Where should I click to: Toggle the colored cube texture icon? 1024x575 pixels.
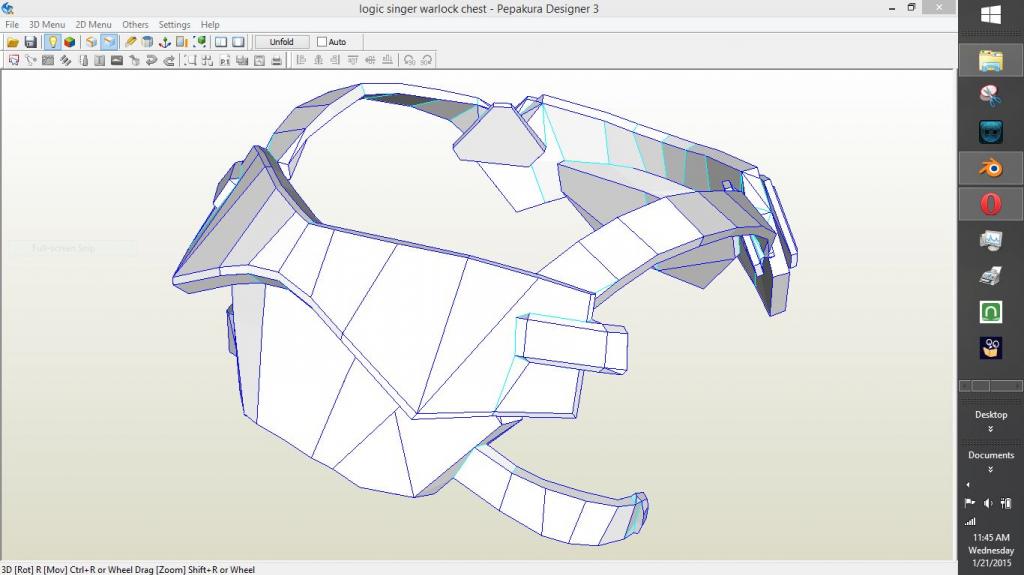(x=70, y=42)
